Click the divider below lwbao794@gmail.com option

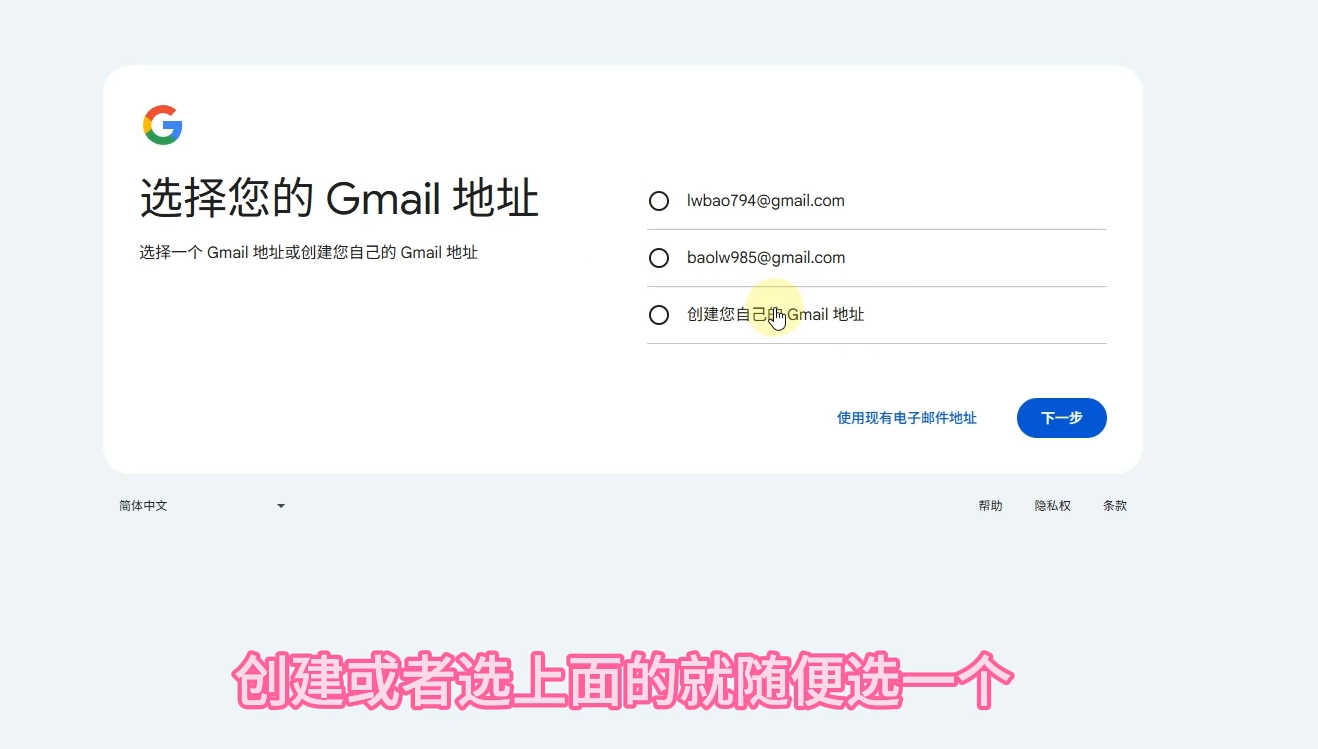tap(877, 230)
